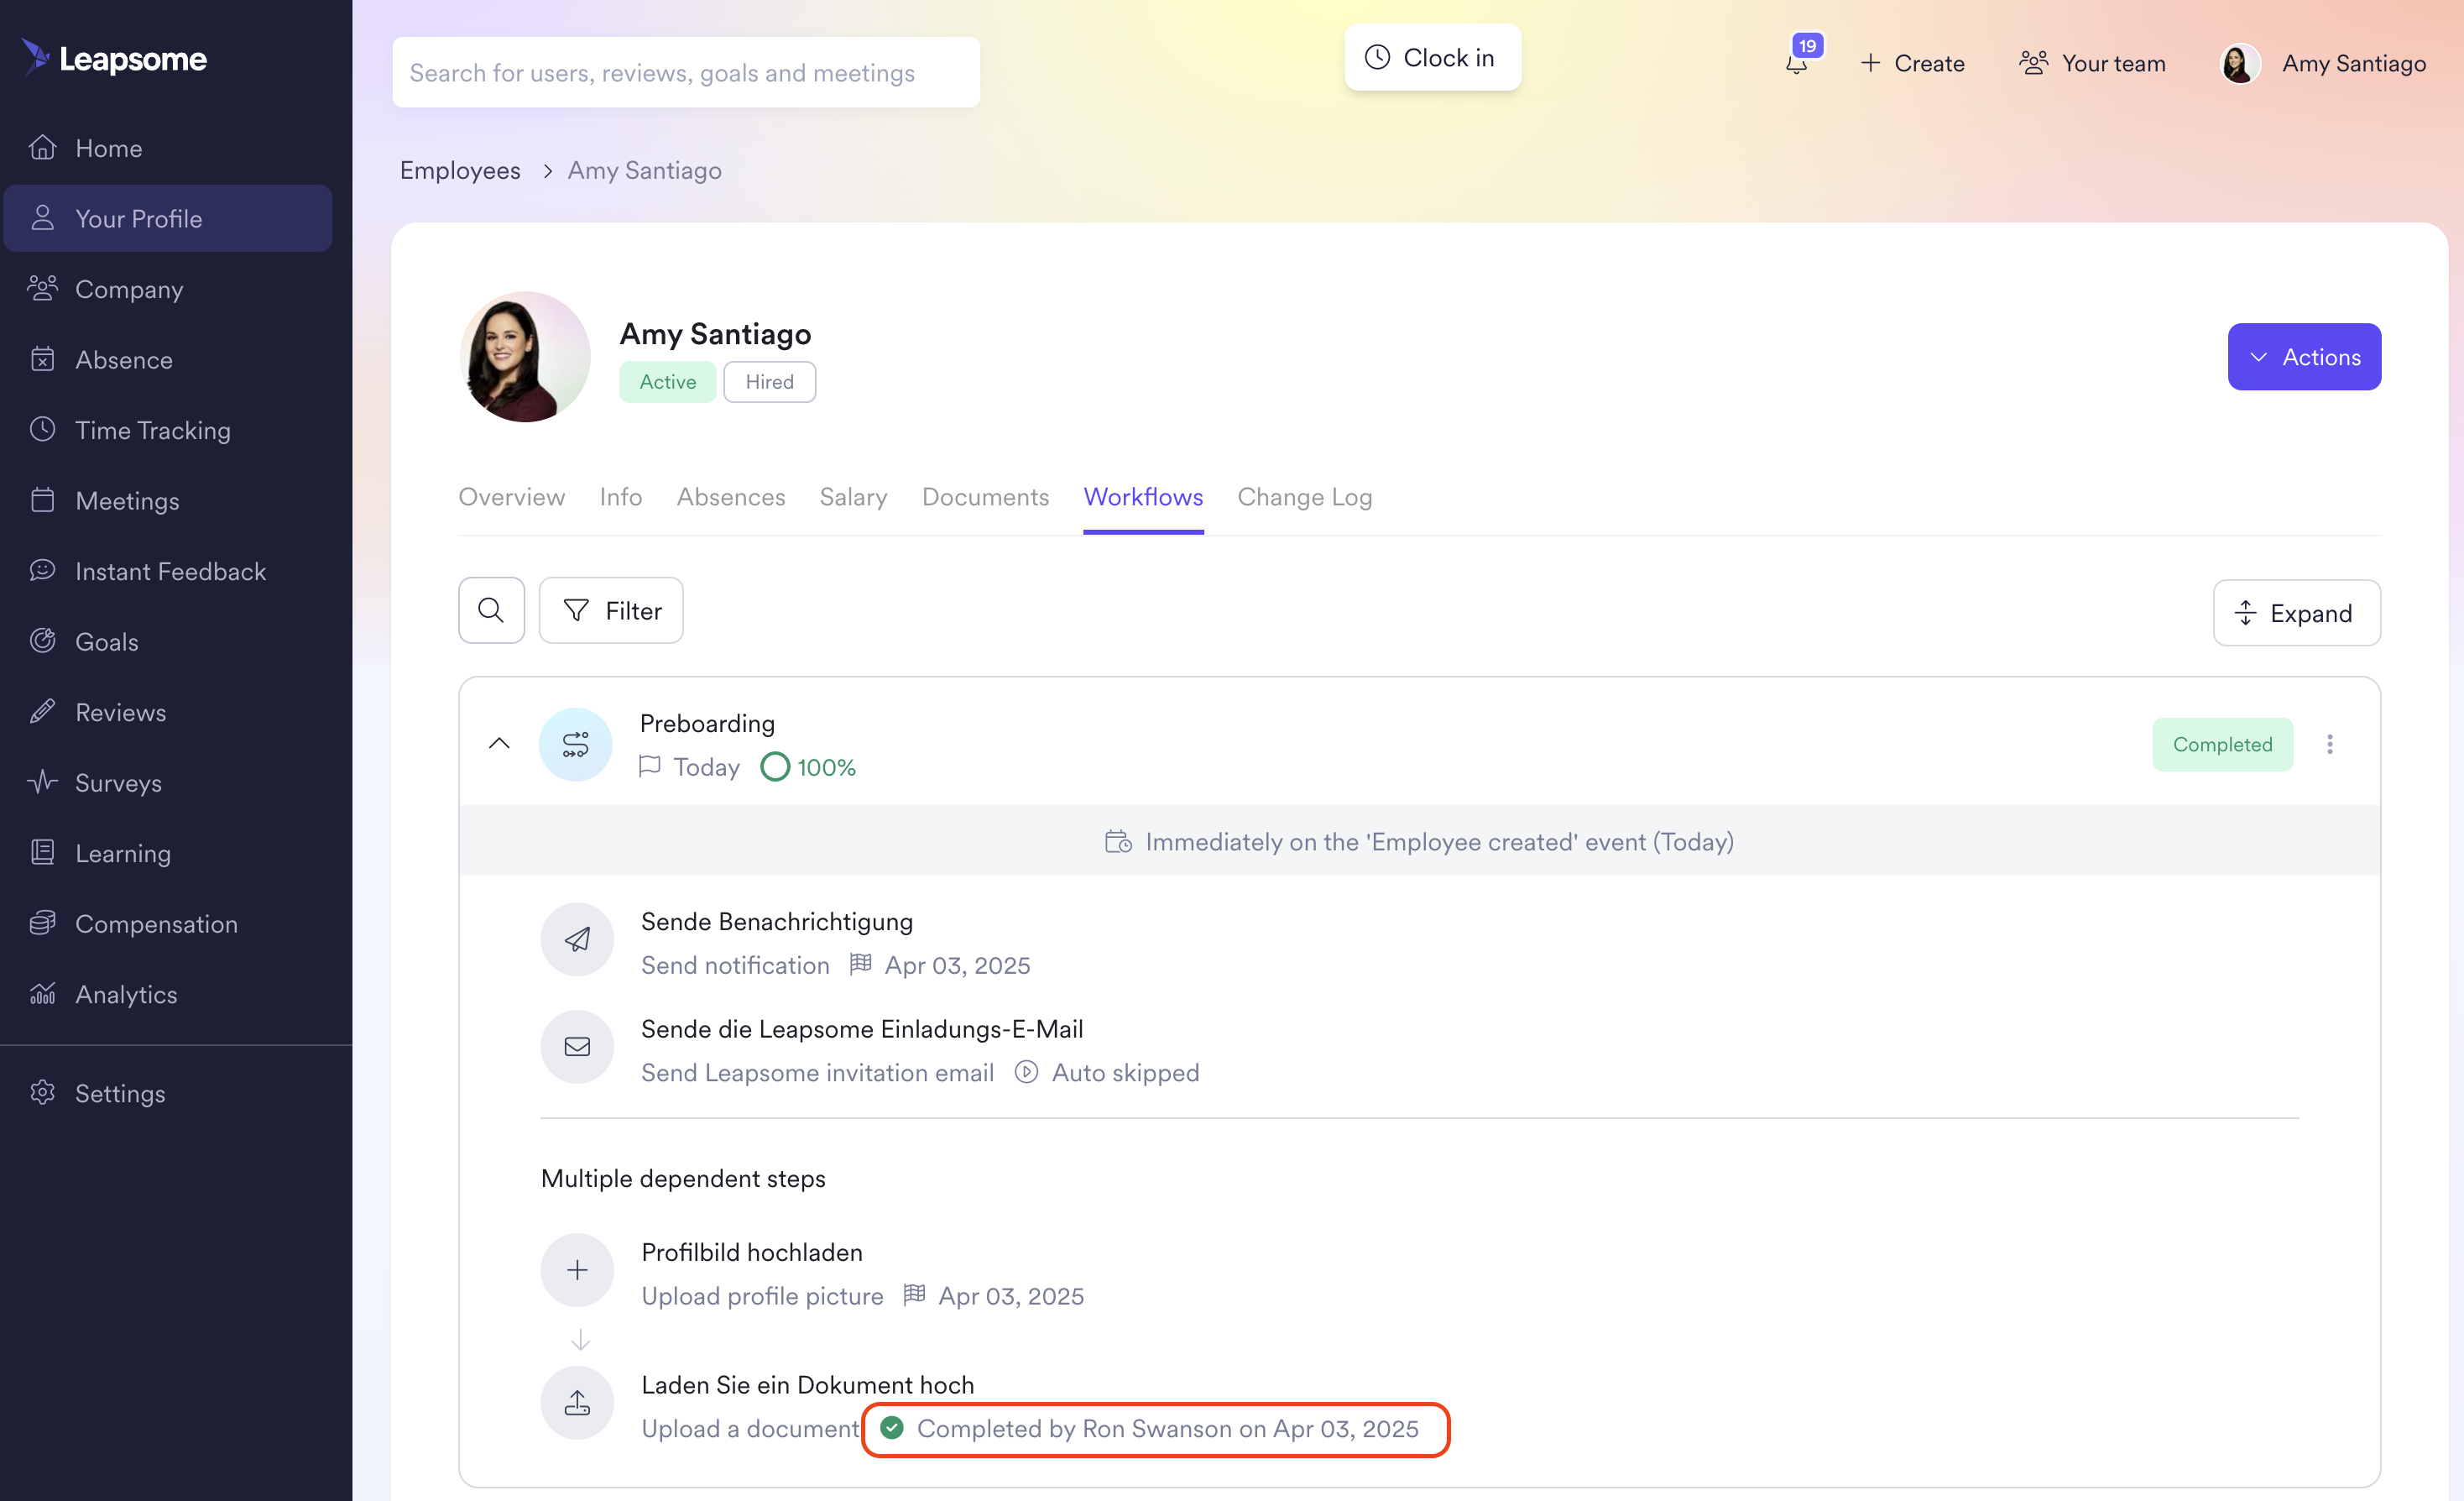Go to Home in the sidebar
The image size is (2464, 1501).
click(168, 148)
